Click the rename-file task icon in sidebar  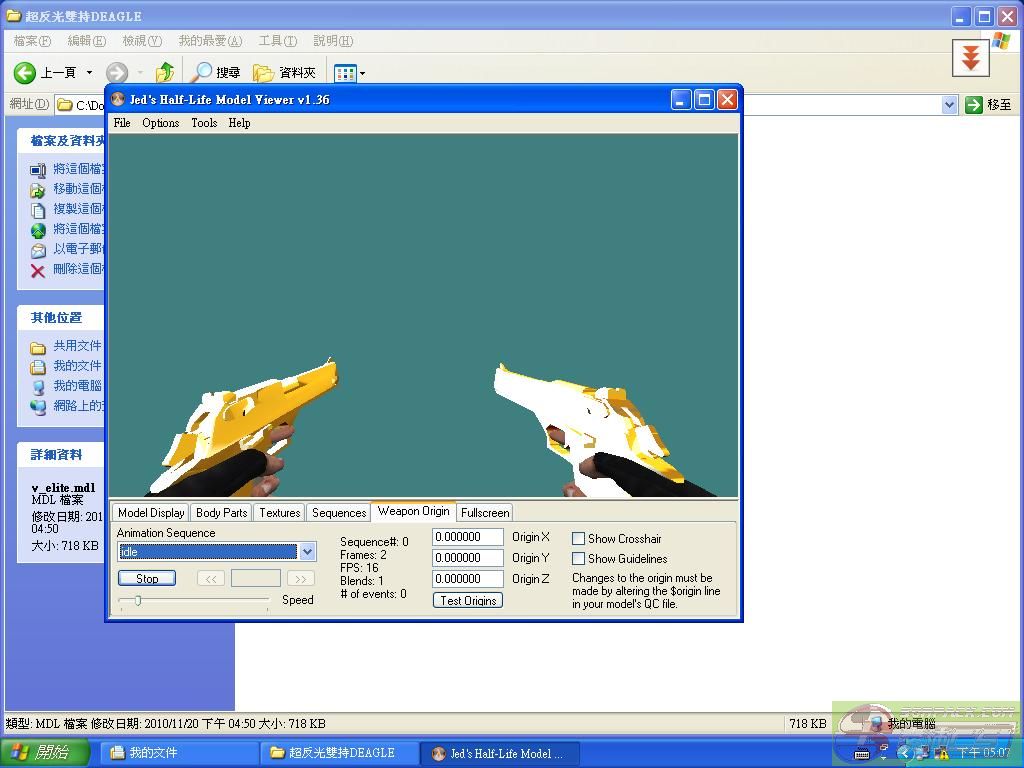tap(38, 170)
